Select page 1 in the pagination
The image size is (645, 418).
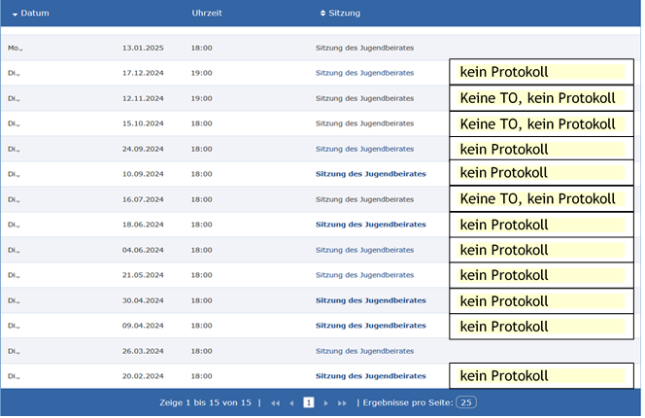309,402
